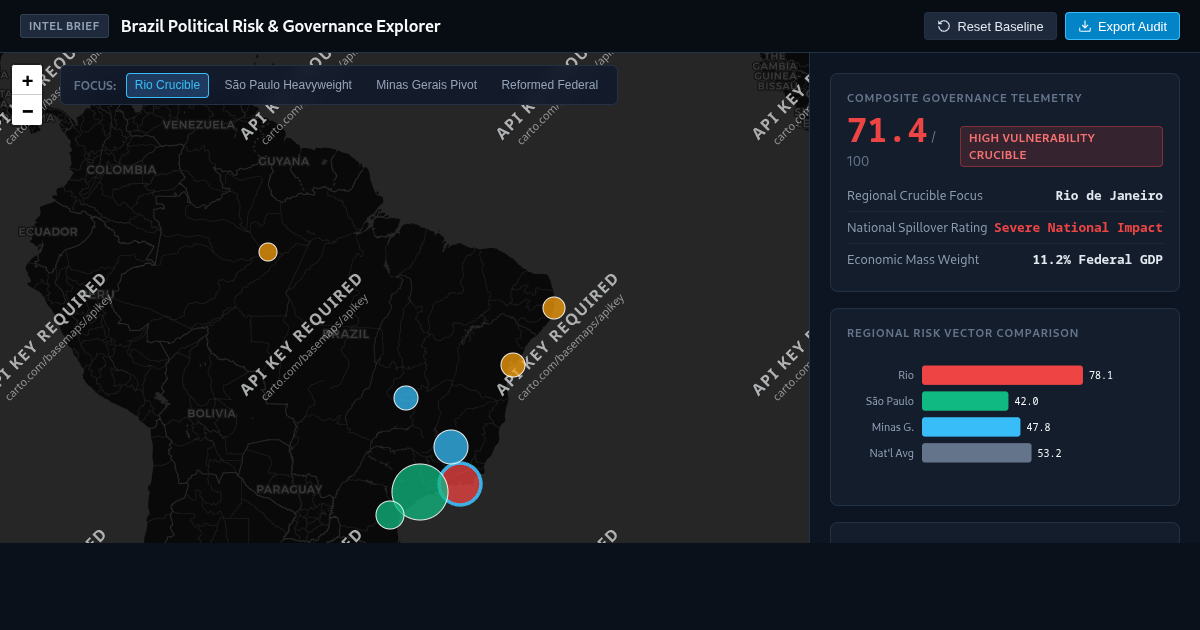
Task: Click the large green São Paulo map marker
Action: tap(420, 492)
